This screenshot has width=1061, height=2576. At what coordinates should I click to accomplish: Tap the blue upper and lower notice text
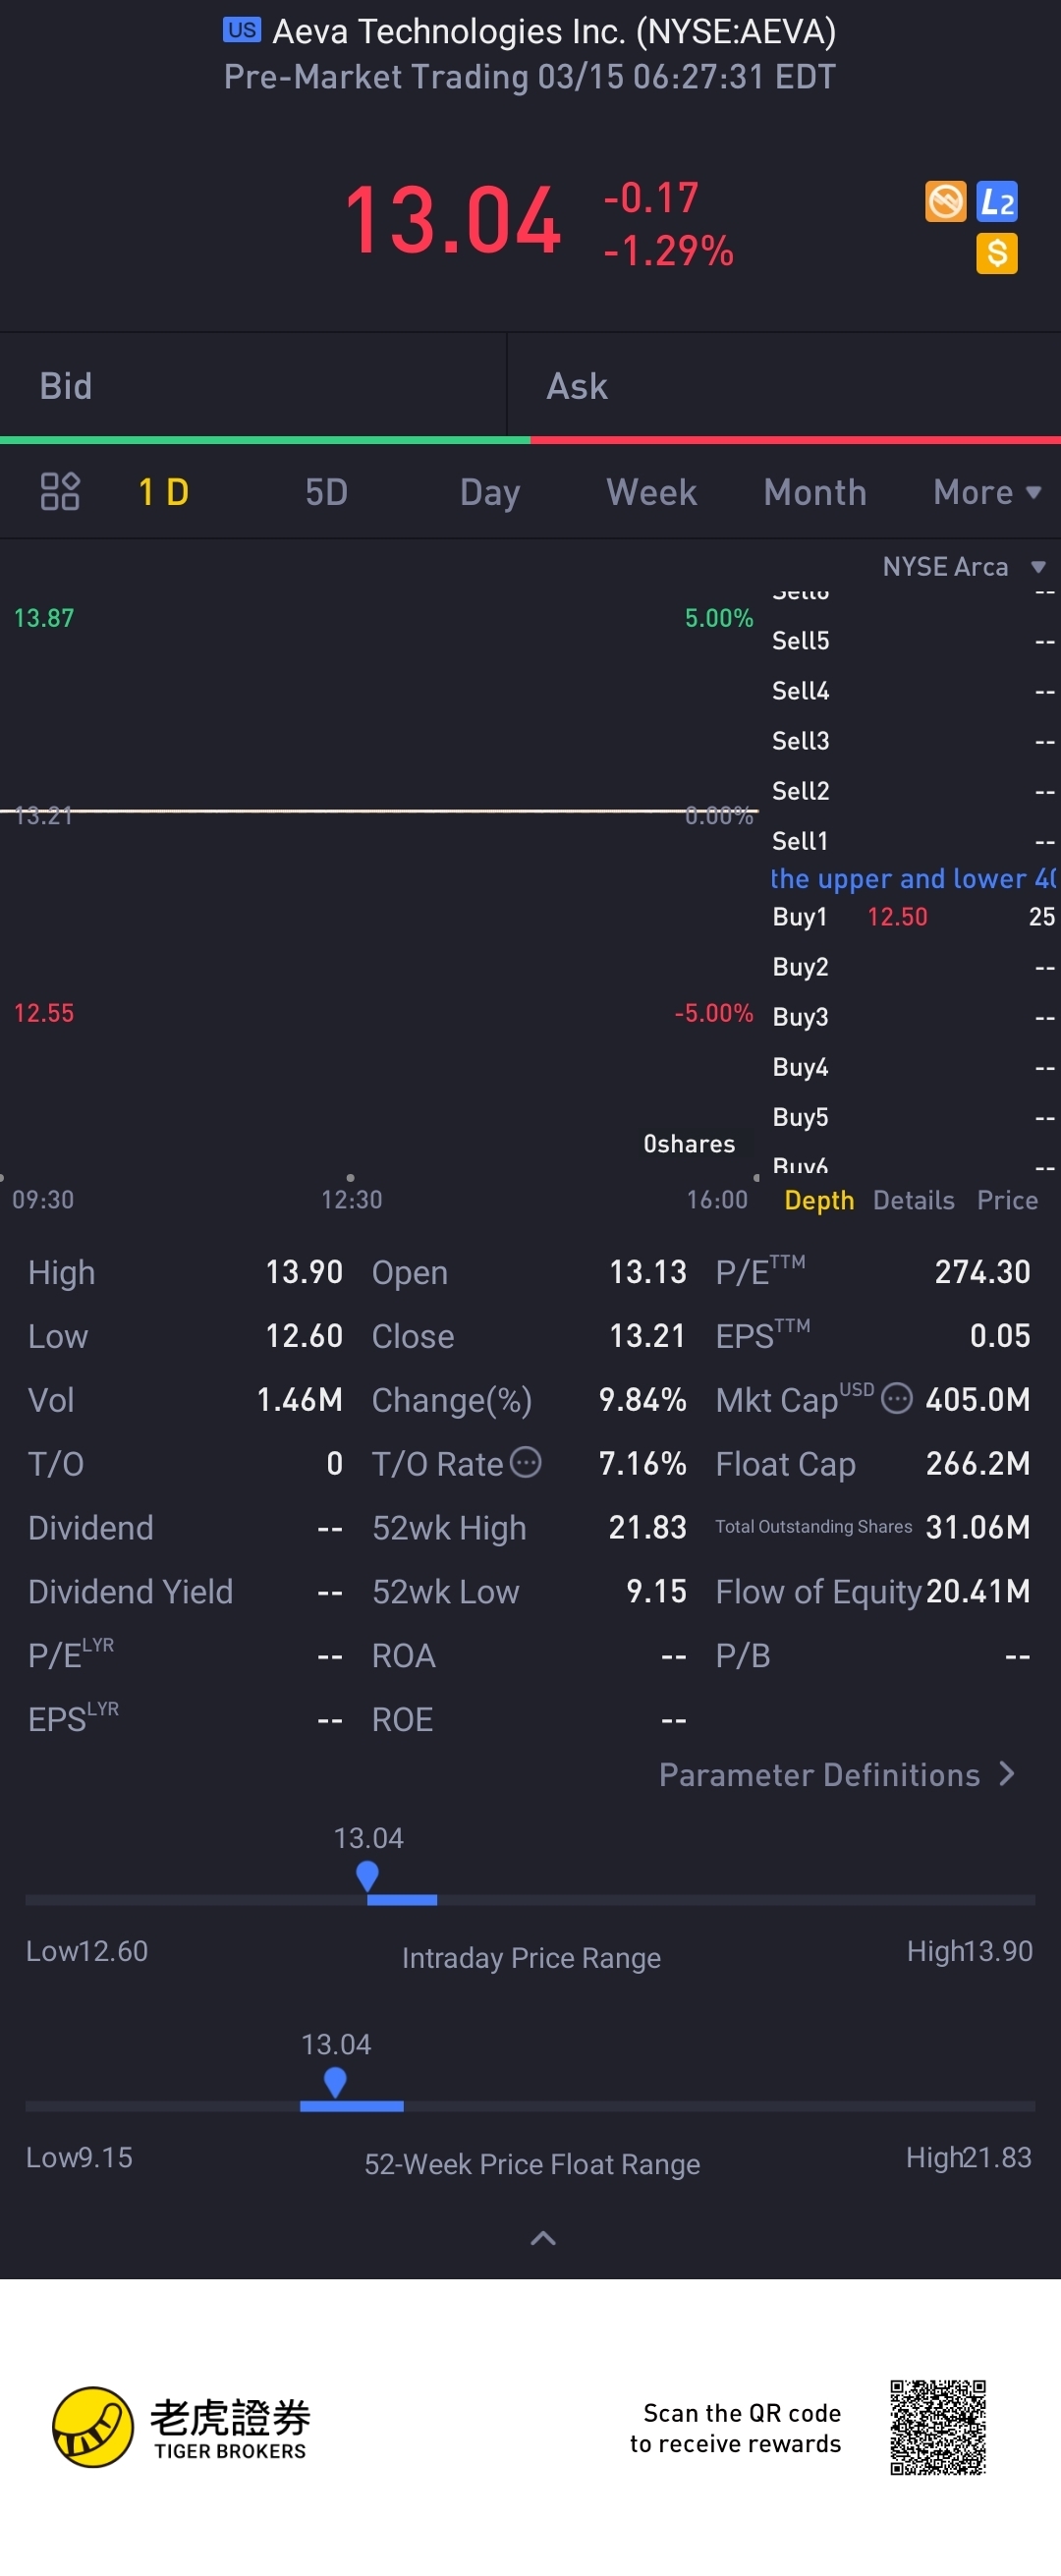coord(911,879)
